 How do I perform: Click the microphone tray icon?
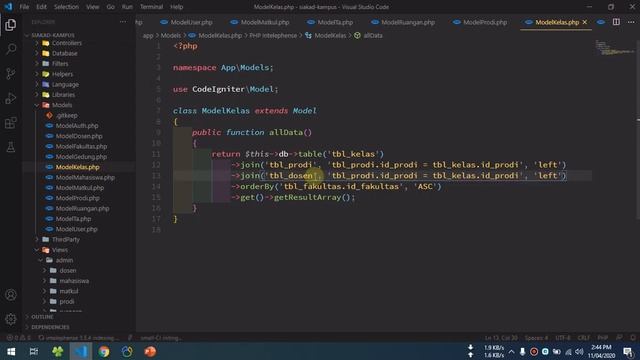click(x=522, y=352)
